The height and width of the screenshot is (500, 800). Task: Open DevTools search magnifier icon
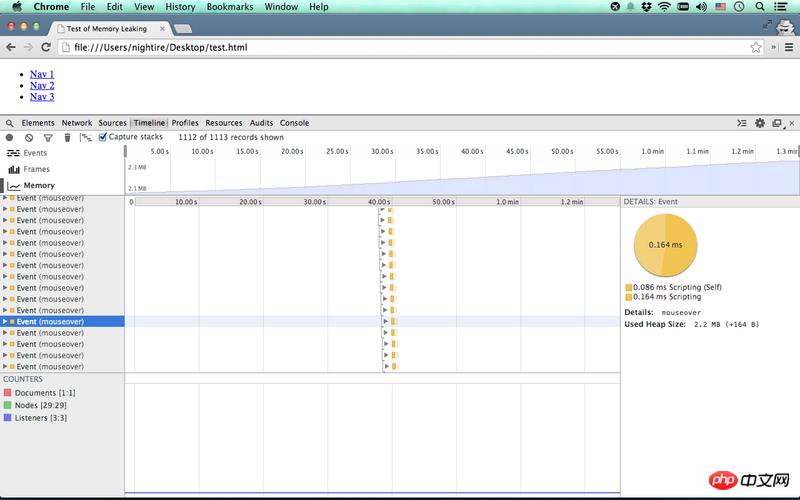coord(9,123)
